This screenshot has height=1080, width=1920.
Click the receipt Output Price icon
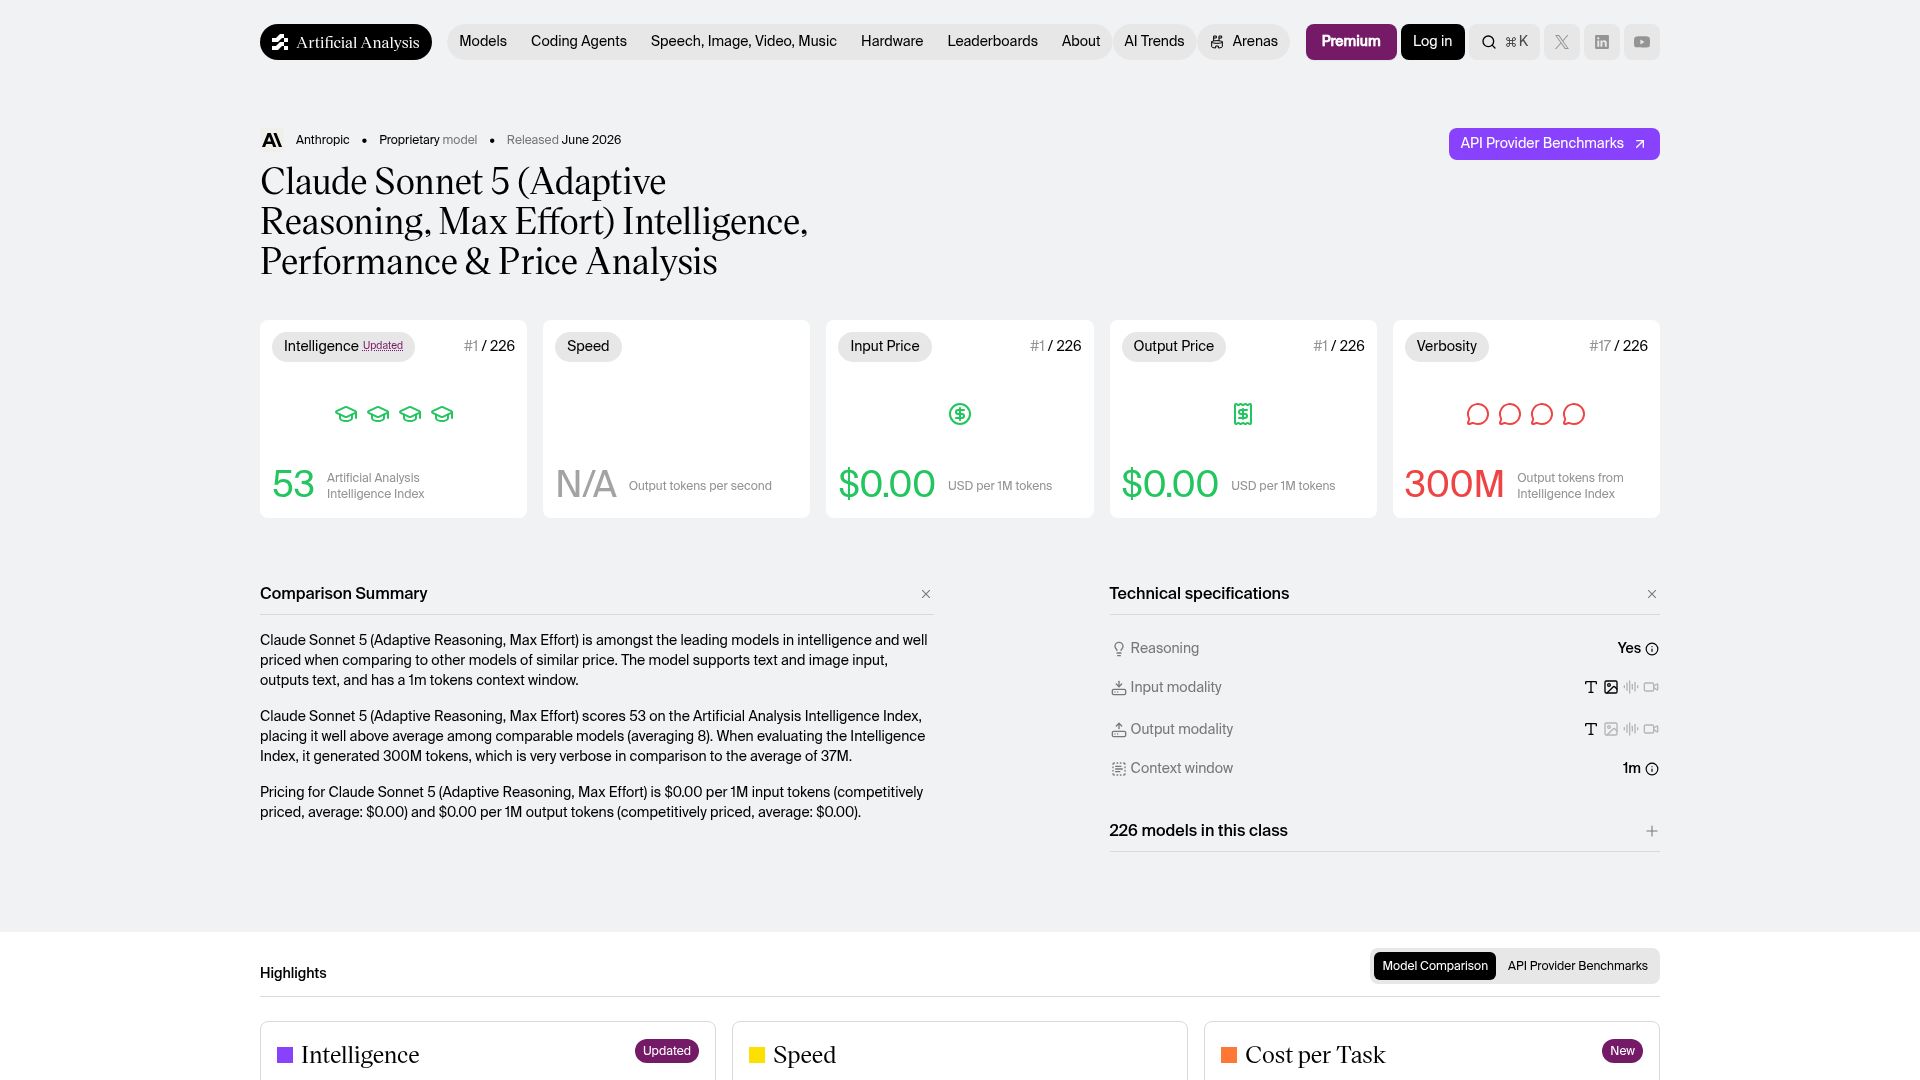[x=1243, y=414]
